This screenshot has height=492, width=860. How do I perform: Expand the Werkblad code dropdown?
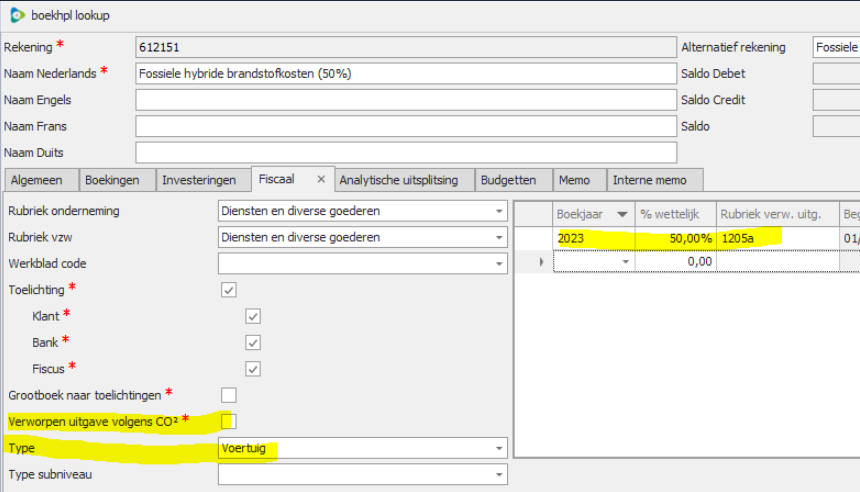tap(498, 264)
